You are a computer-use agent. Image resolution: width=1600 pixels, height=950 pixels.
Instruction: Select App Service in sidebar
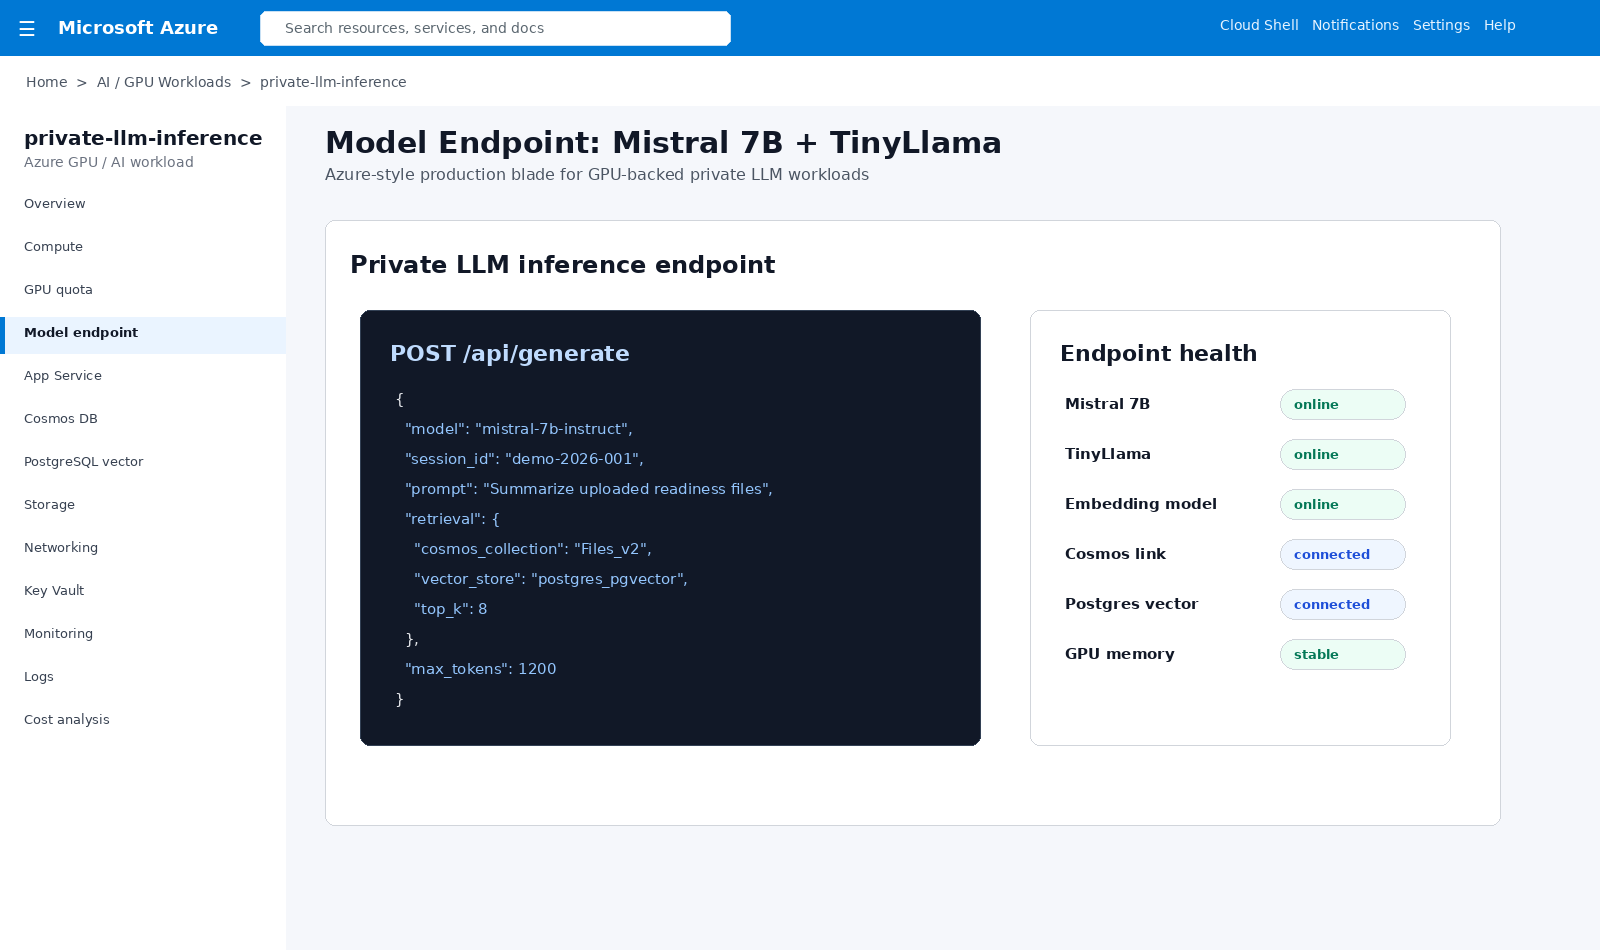click(x=143, y=376)
